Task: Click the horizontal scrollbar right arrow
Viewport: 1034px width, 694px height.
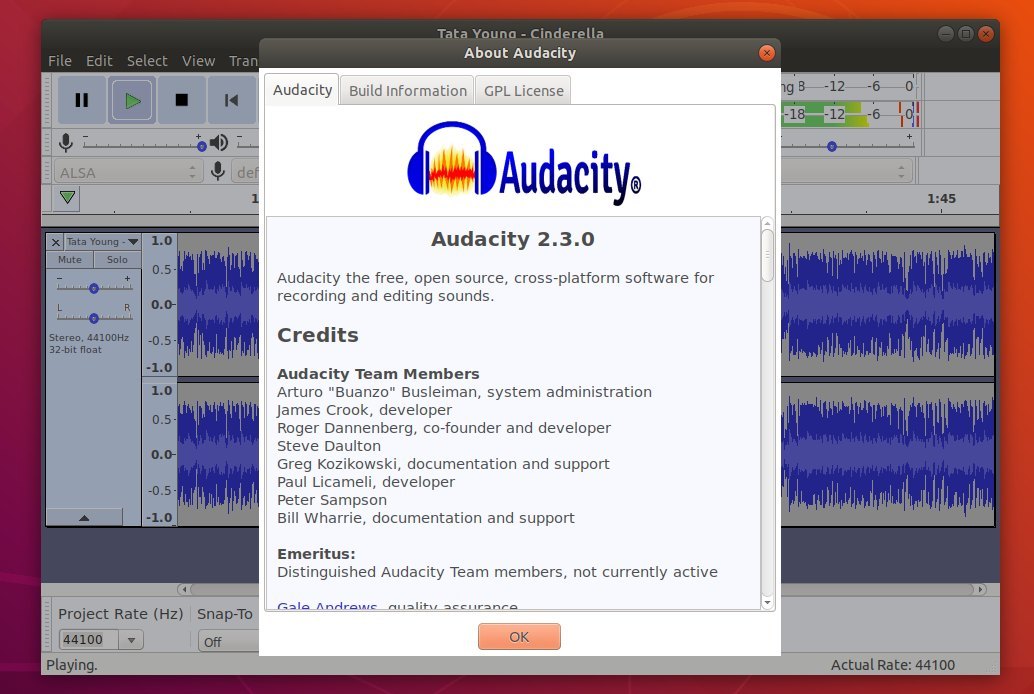Action: pos(981,589)
